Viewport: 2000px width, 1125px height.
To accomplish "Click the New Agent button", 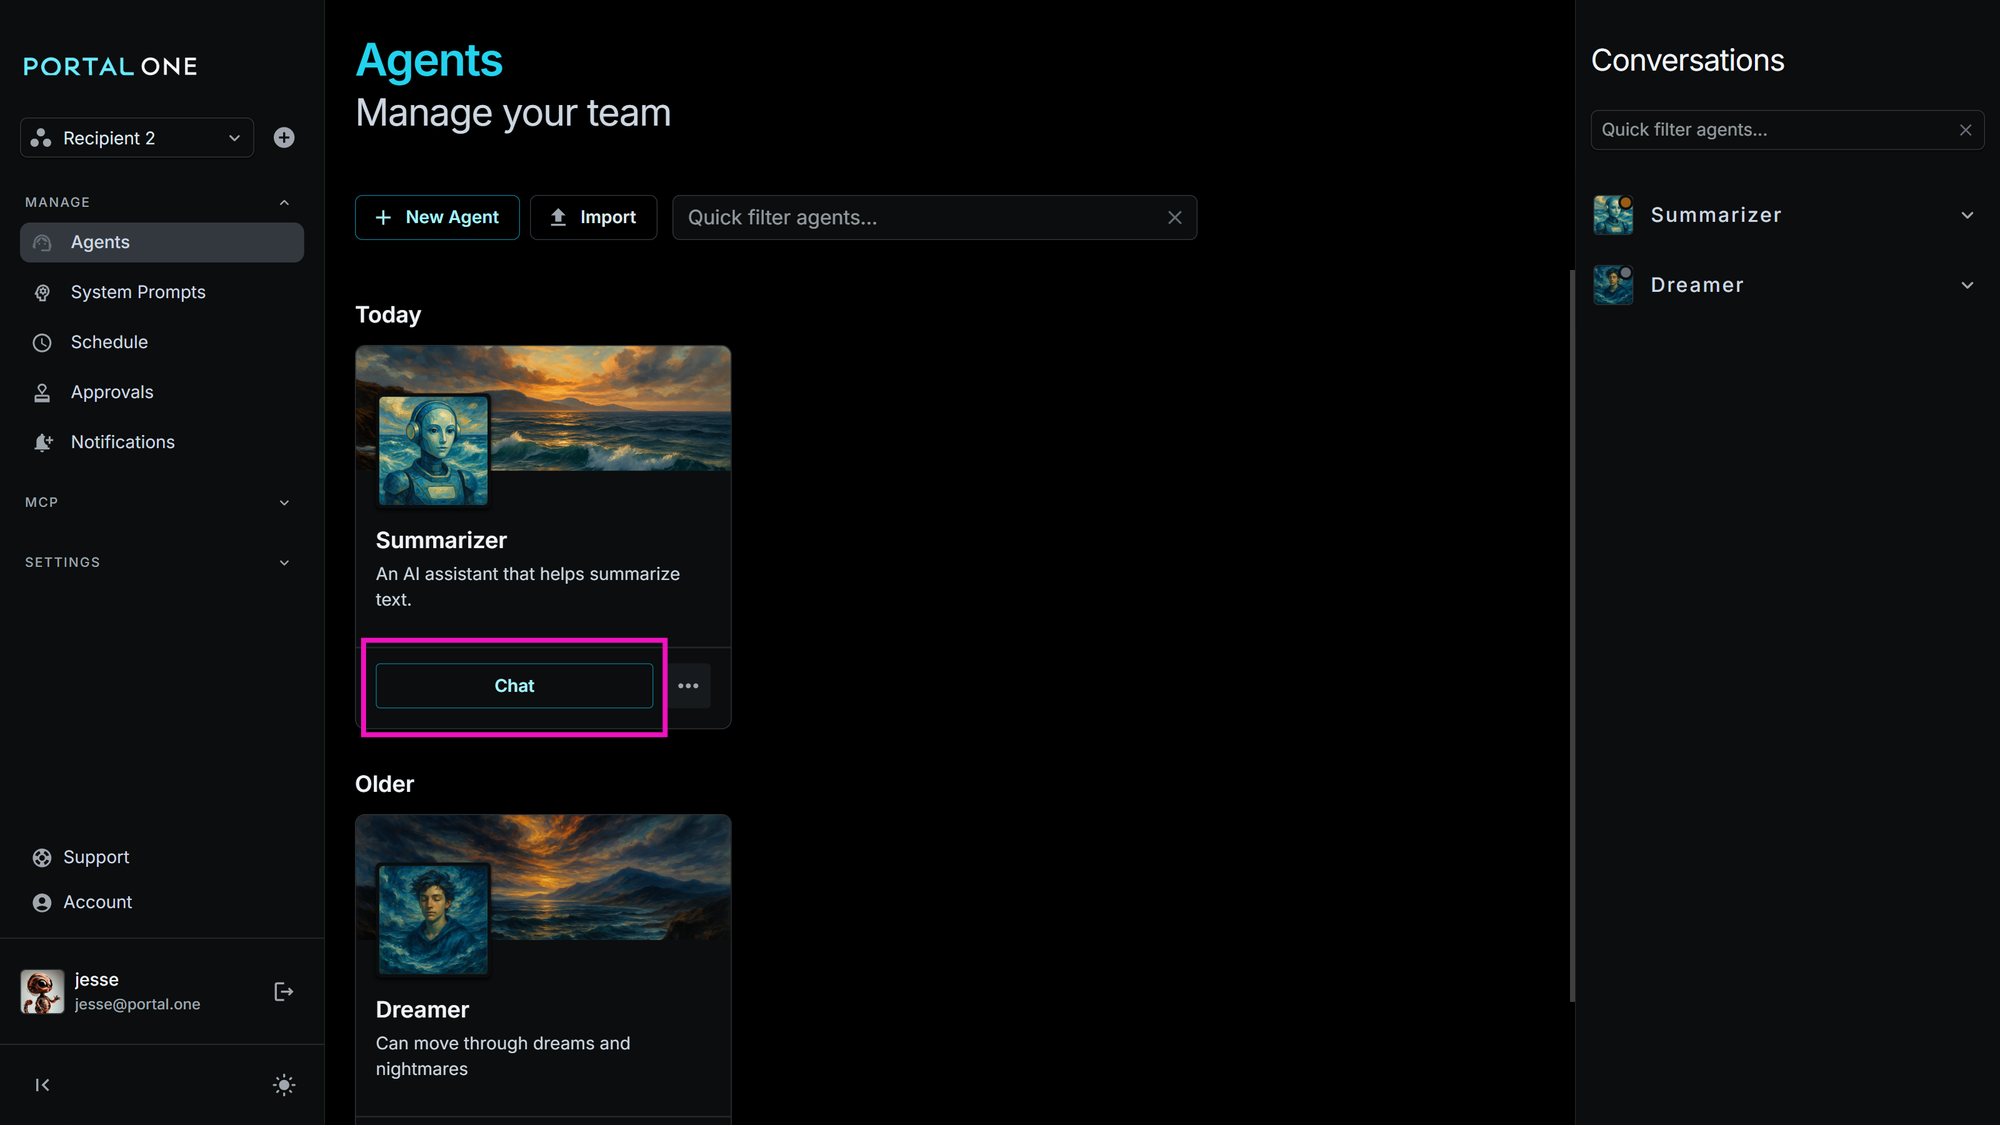I will [x=437, y=218].
